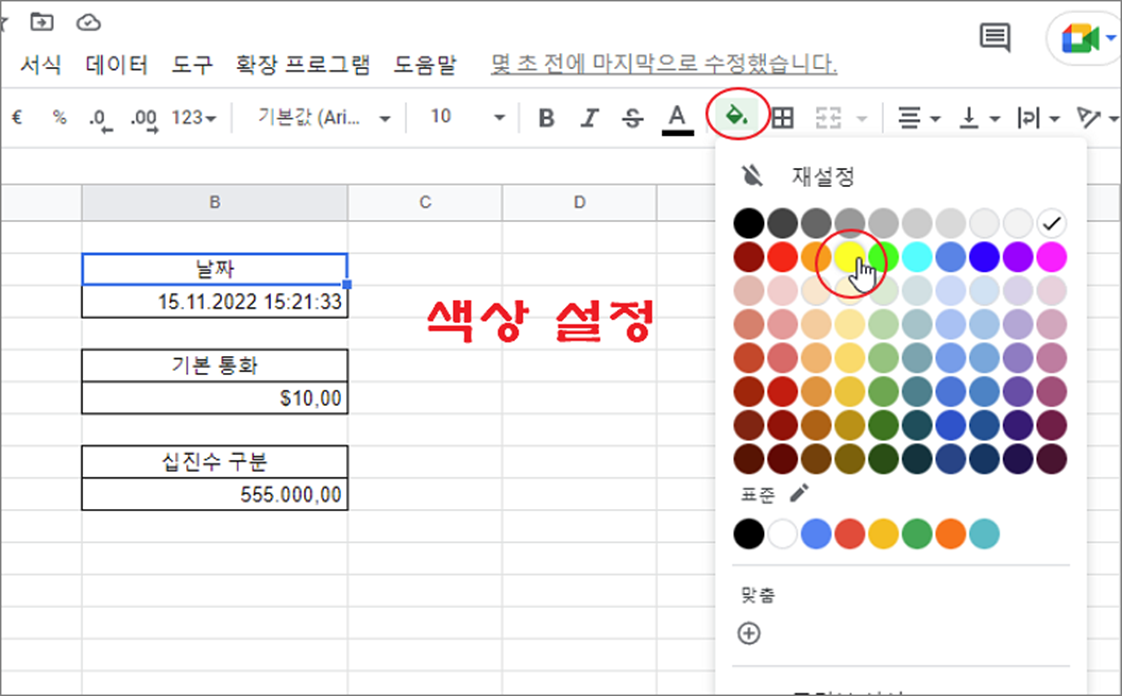Edit standard colors with pencil icon
The height and width of the screenshot is (696, 1122).
click(799, 493)
